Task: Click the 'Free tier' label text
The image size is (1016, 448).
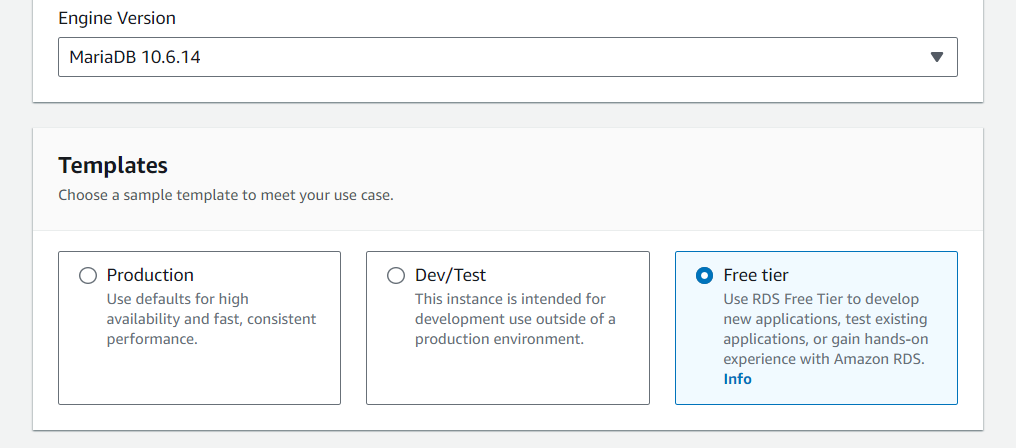Action: tap(756, 275)
